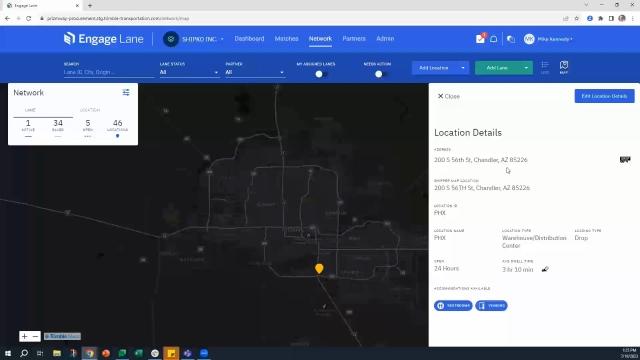The width and height of the screenshot is (640, 360).
Task: Click the browser reload icon
Action: (29, 18)
